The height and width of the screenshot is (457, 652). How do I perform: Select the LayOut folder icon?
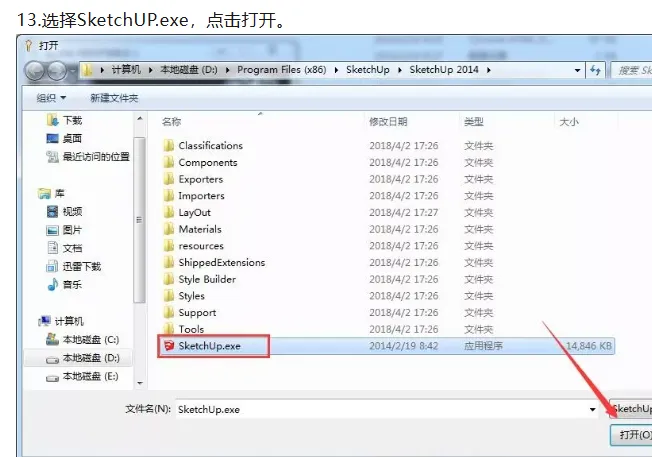click(x=168, y=212)
